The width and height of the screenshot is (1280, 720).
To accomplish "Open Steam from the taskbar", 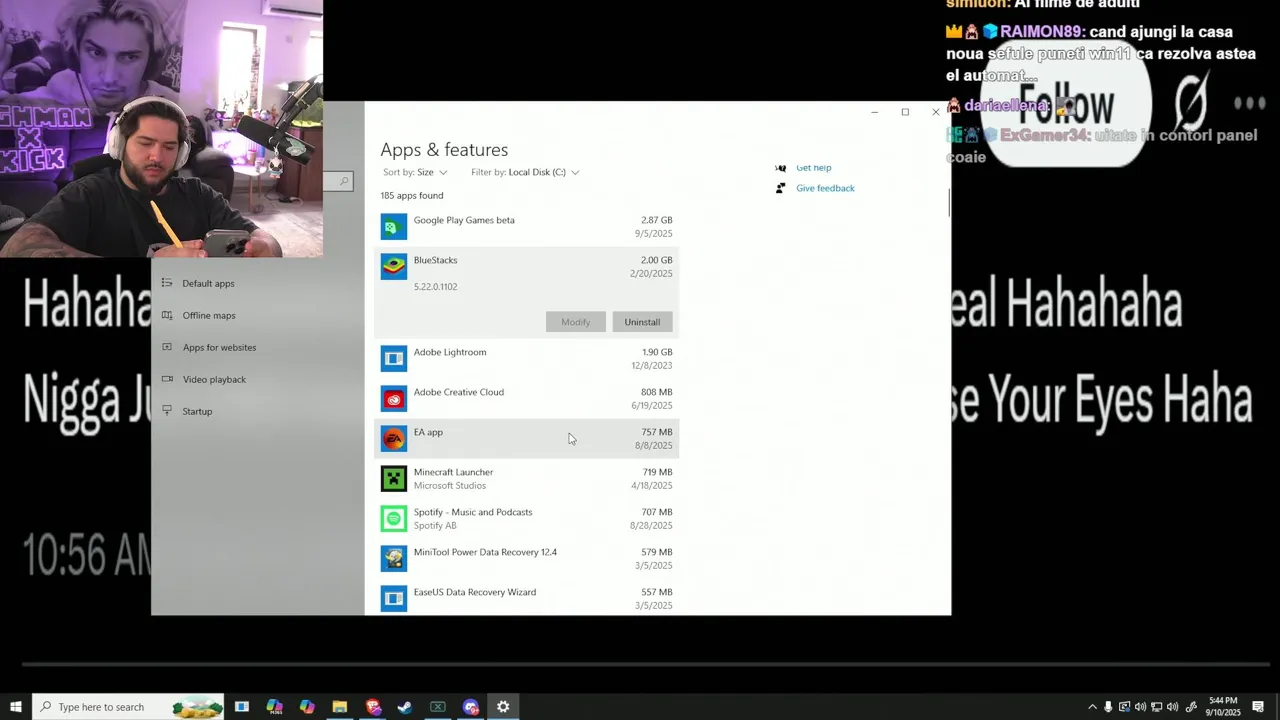I will point(405,707).
